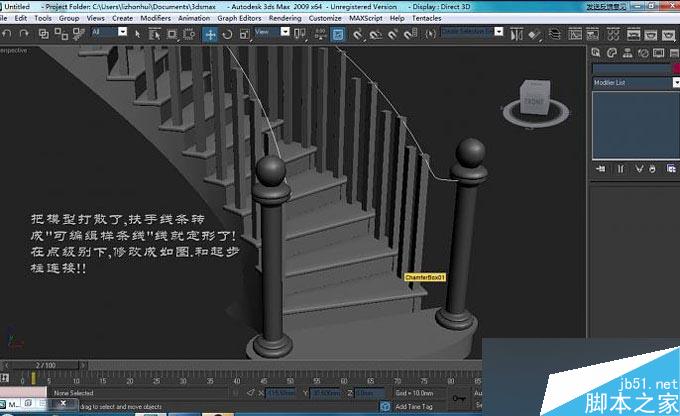Click the Mirror tool icon
This screenshot has height=416, width=680.
pyautogui.click(x=517, y=34)
